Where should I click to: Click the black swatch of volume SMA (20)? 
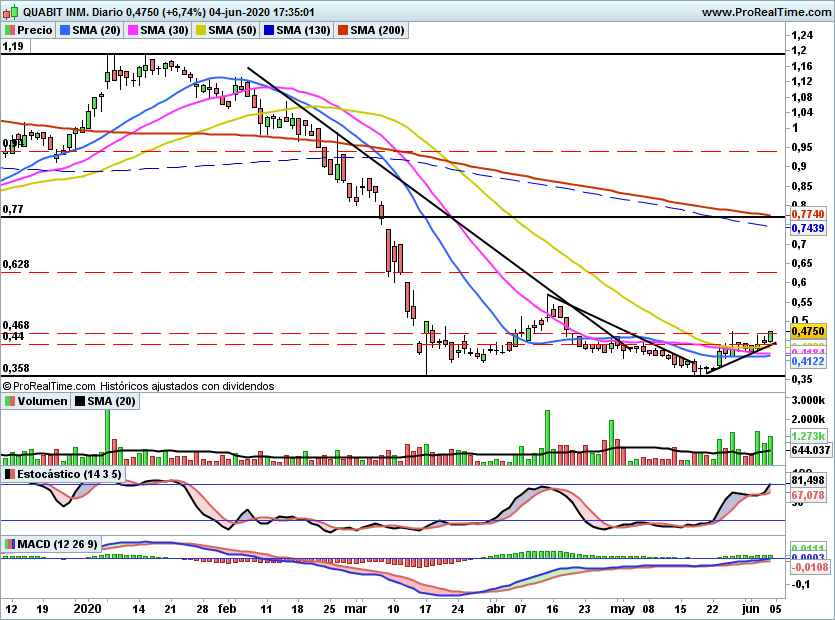tap(80, 401)
